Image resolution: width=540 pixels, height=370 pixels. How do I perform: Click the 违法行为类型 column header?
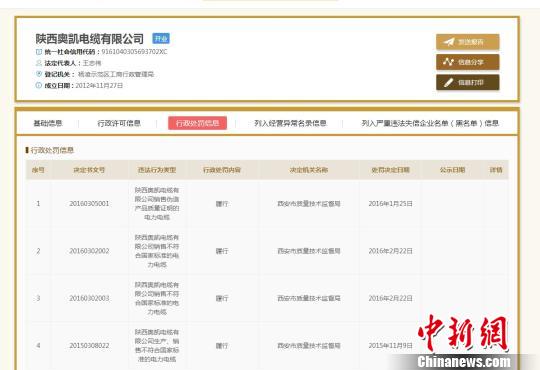(157, 170)
